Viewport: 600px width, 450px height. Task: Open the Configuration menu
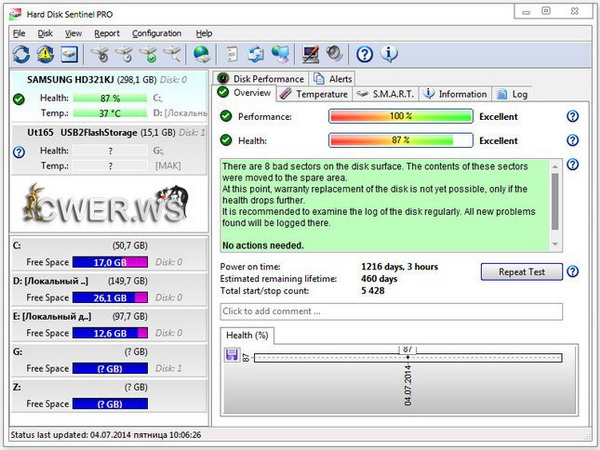pyautogui.click(x=157, y=33)
